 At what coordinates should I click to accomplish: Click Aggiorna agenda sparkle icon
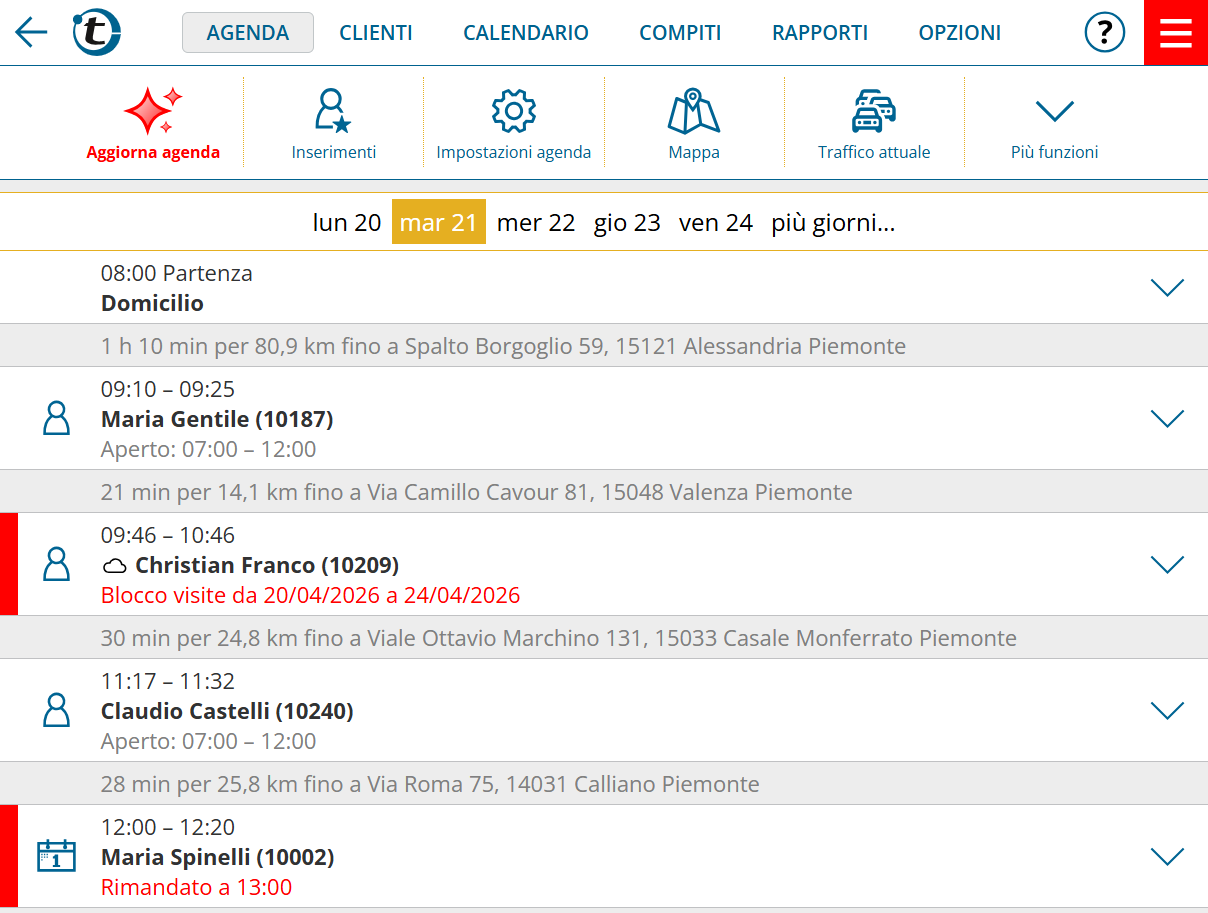click(x=153, y=111)
